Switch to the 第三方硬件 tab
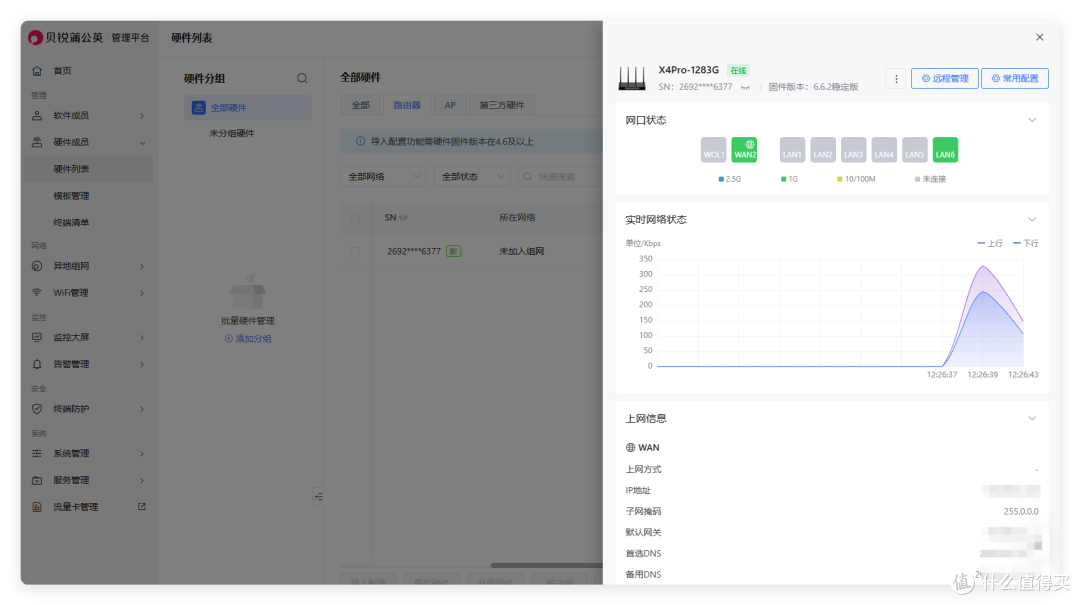 point(502,105)
